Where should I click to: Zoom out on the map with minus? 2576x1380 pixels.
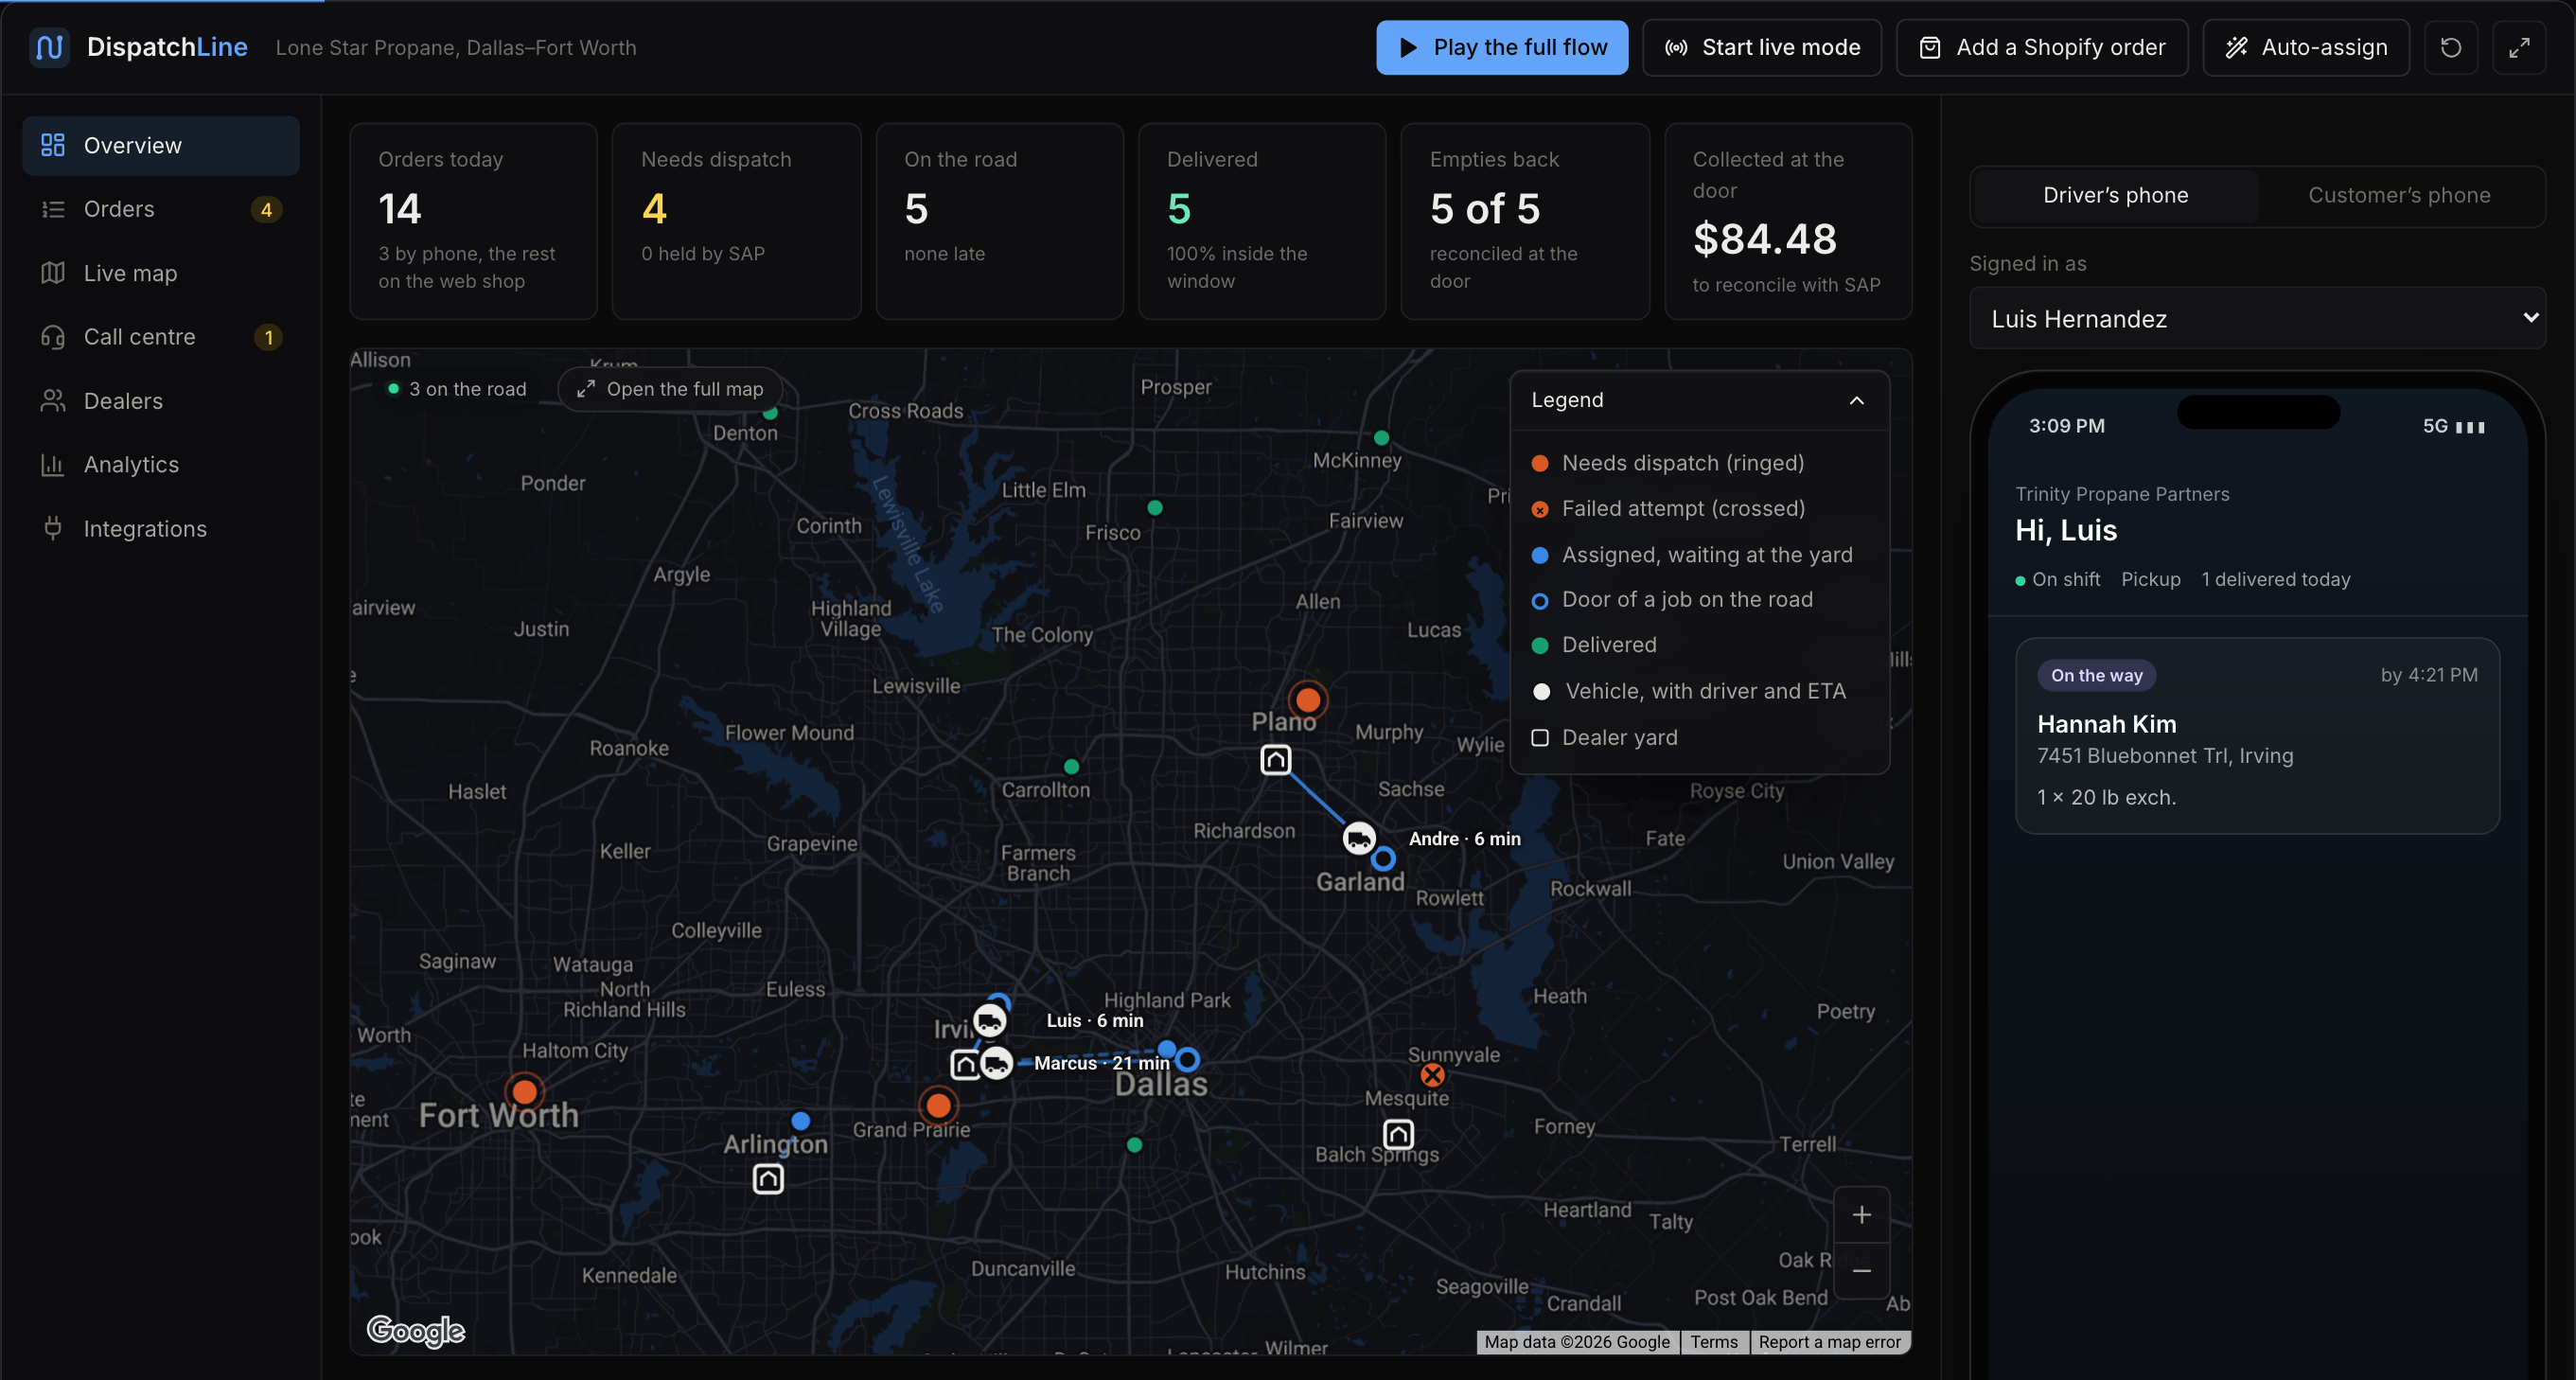pos(1861,1271)
